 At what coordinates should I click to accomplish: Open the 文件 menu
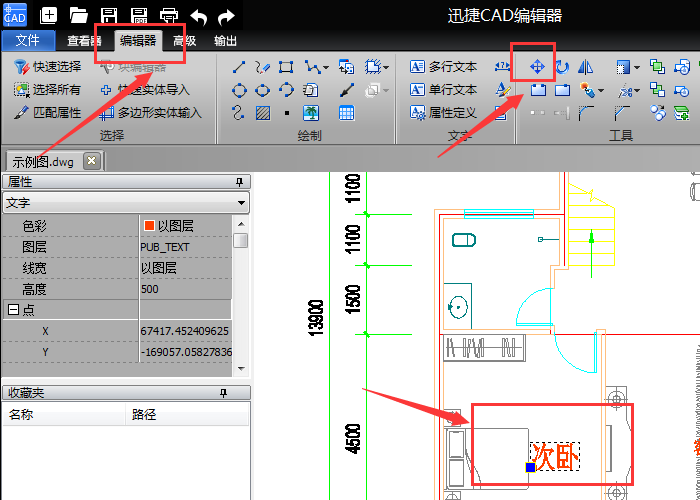(x=28, y=41)
